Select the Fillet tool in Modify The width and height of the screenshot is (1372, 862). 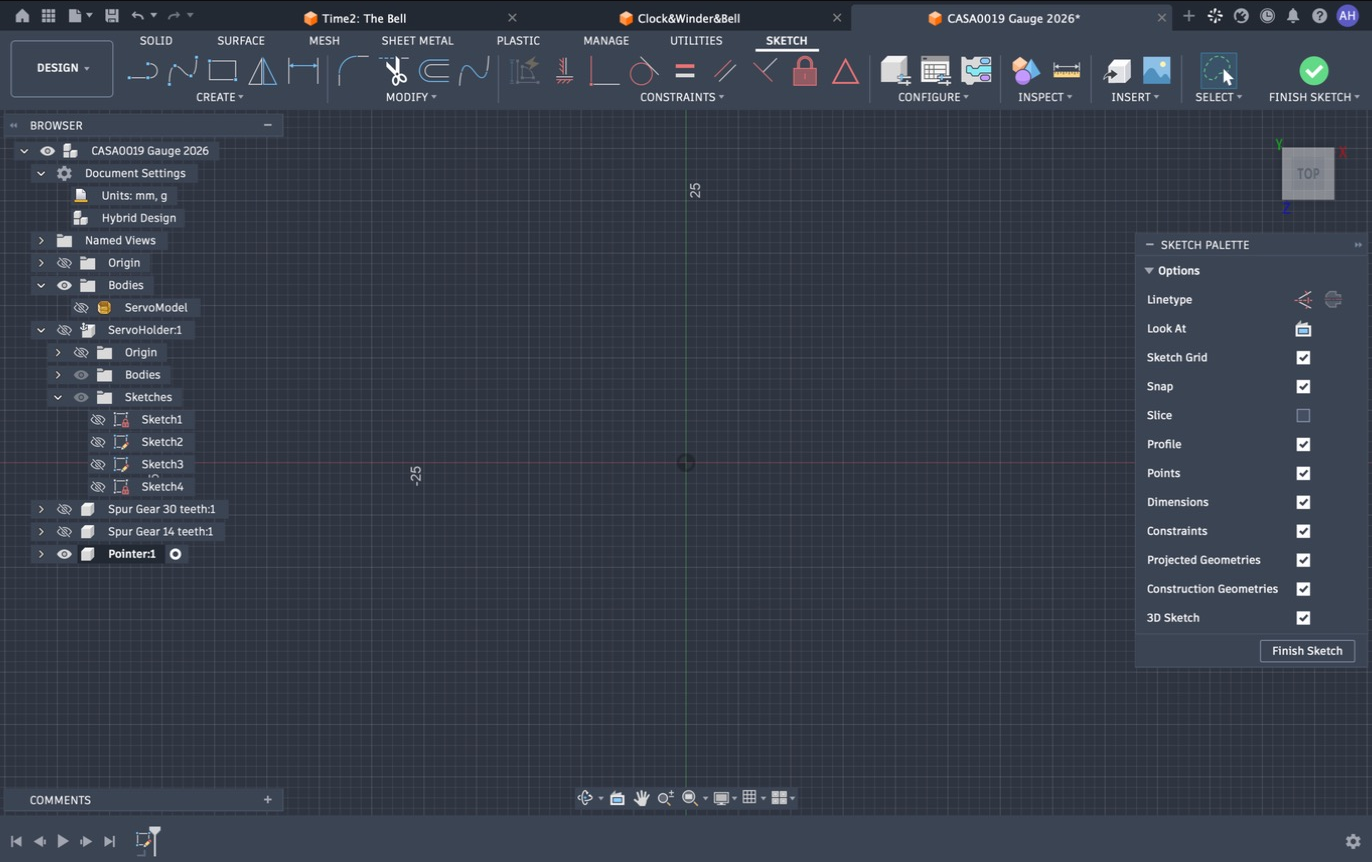tap(353, 71)
